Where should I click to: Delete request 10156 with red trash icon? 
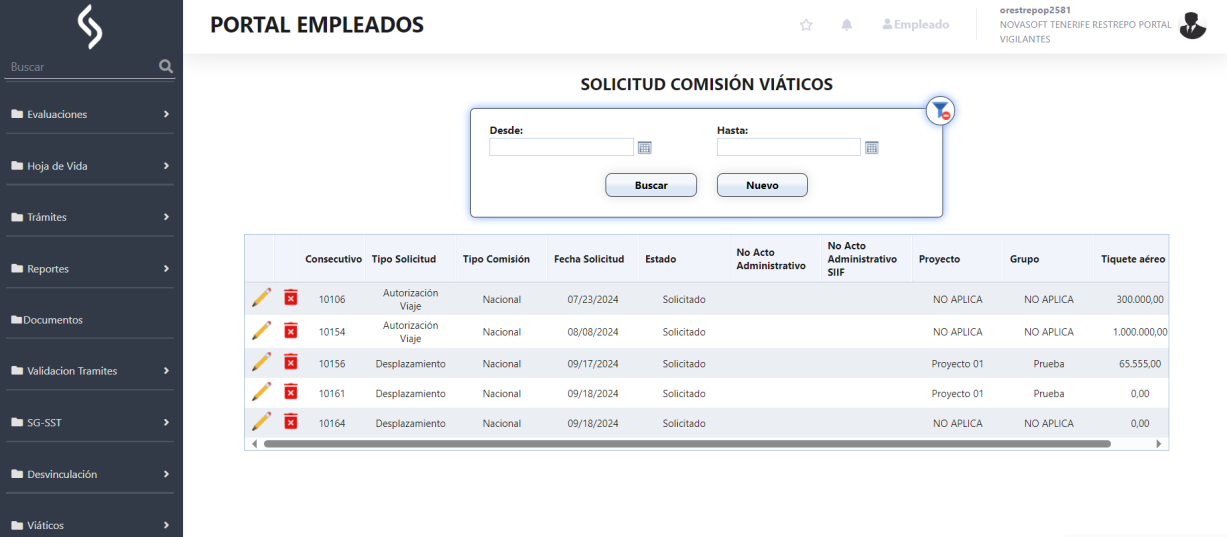290,362
